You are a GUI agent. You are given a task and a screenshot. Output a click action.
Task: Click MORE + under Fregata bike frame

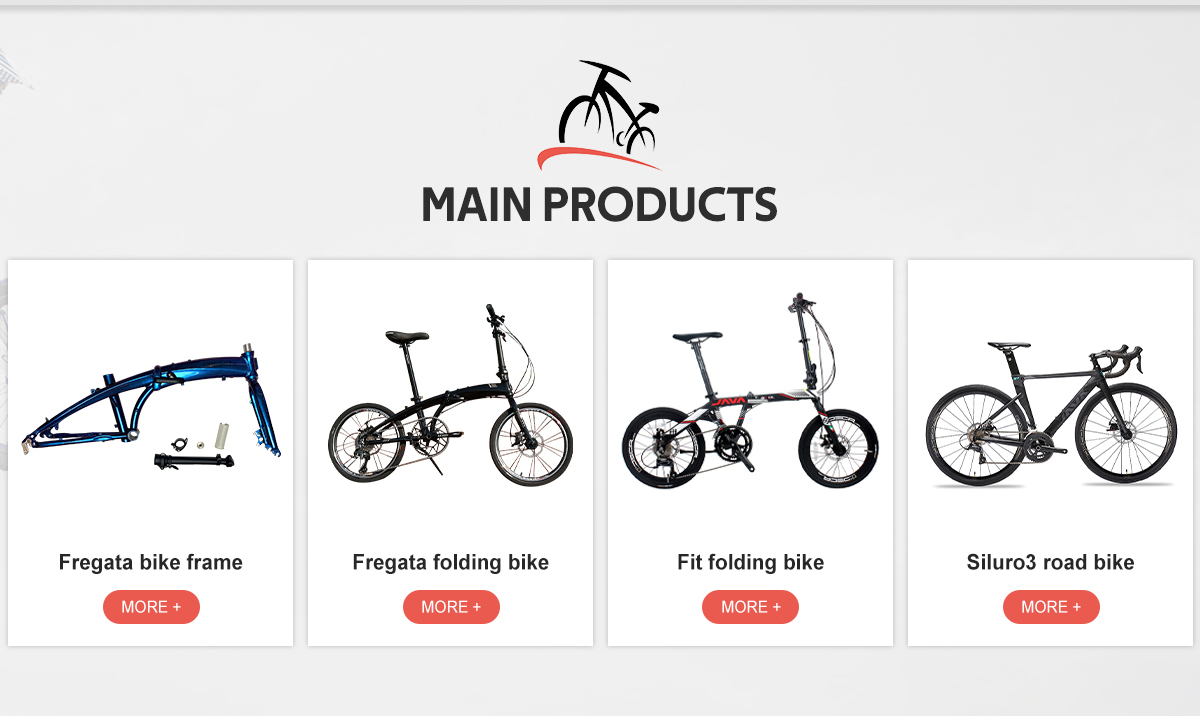point(151,607)
